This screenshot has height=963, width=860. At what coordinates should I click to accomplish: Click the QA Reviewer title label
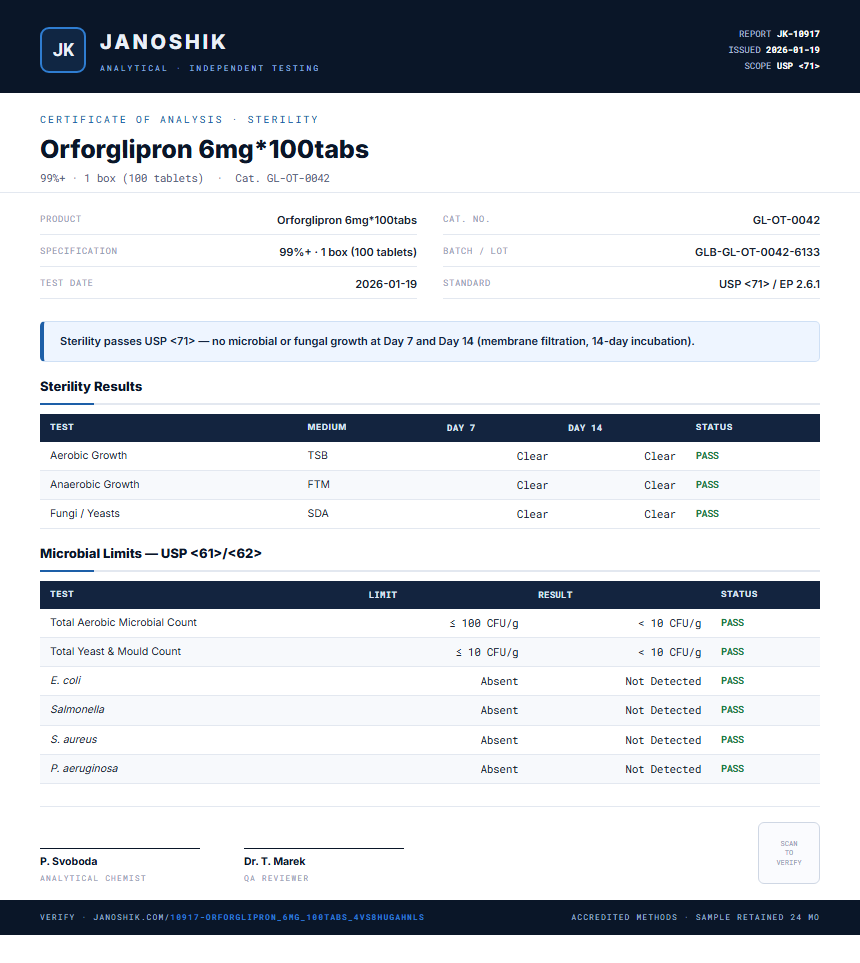point(276,878)
